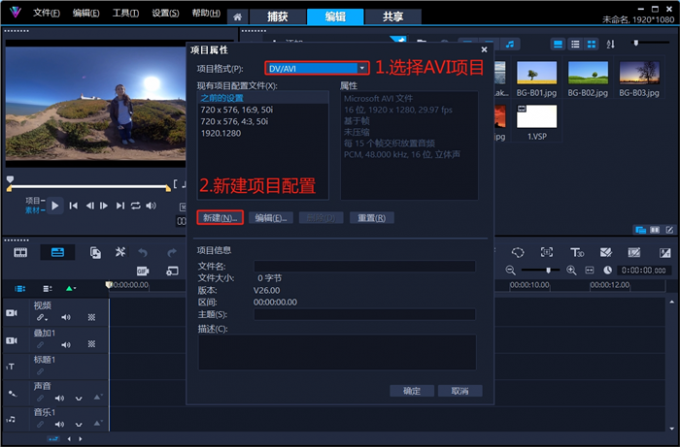Select the 720 x 576, 4:3, 50i profile
This screenshot has width=680, height=447.
[263, 121]
